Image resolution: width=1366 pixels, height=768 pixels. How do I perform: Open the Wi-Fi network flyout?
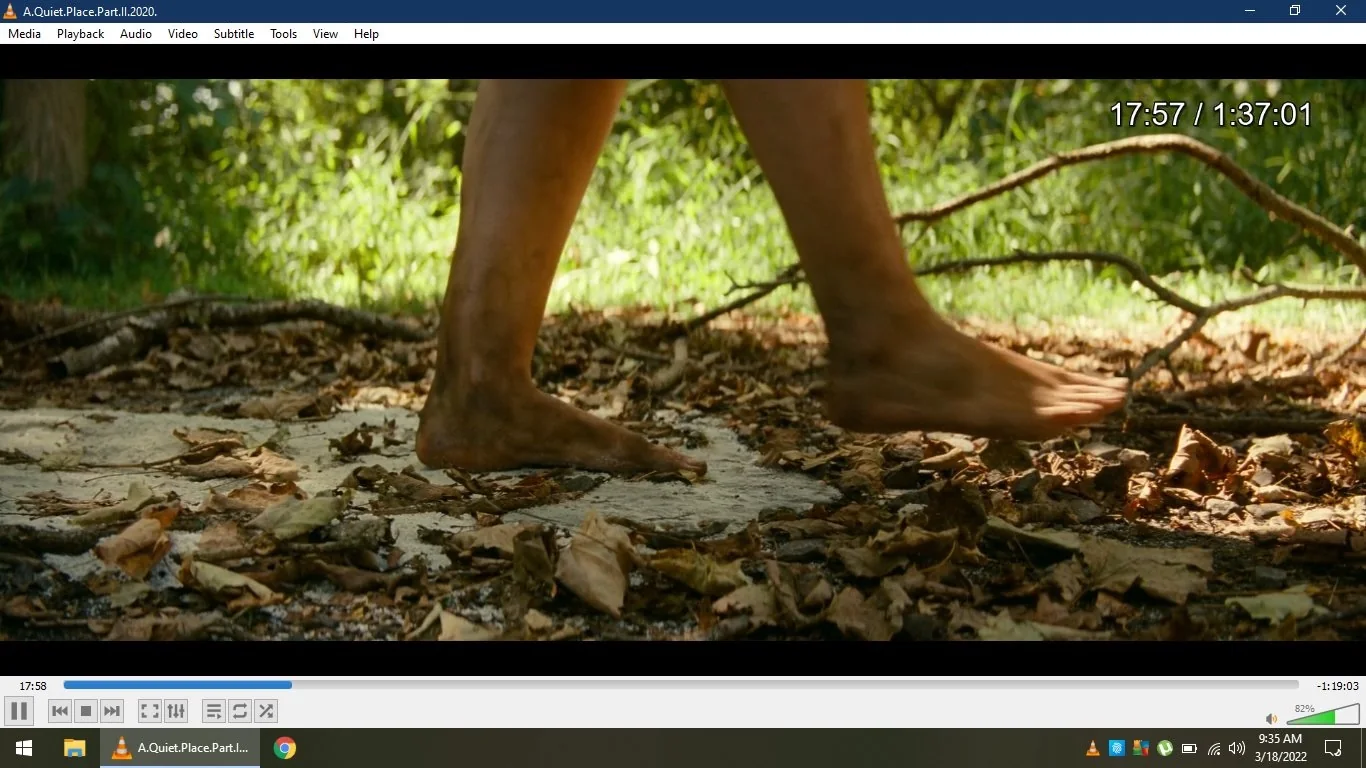(x=1214, y=748)
